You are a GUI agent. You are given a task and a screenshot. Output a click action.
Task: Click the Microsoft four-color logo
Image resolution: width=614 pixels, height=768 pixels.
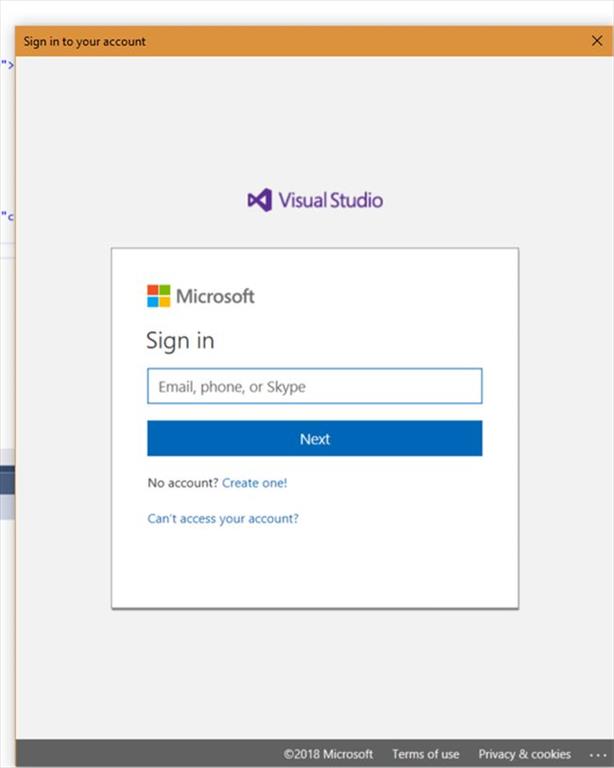tap(159, 296)
